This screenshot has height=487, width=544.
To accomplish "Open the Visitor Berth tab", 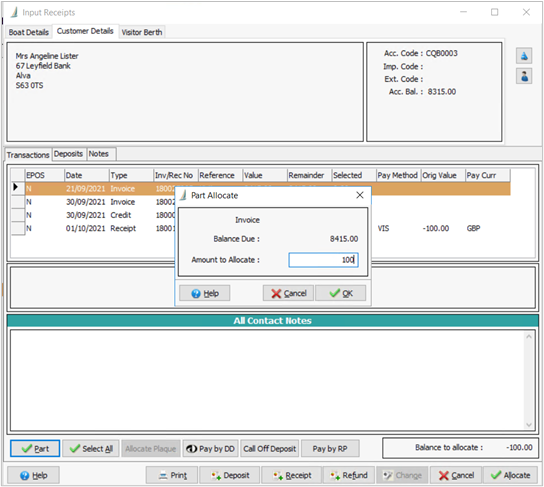I will 142,32.
